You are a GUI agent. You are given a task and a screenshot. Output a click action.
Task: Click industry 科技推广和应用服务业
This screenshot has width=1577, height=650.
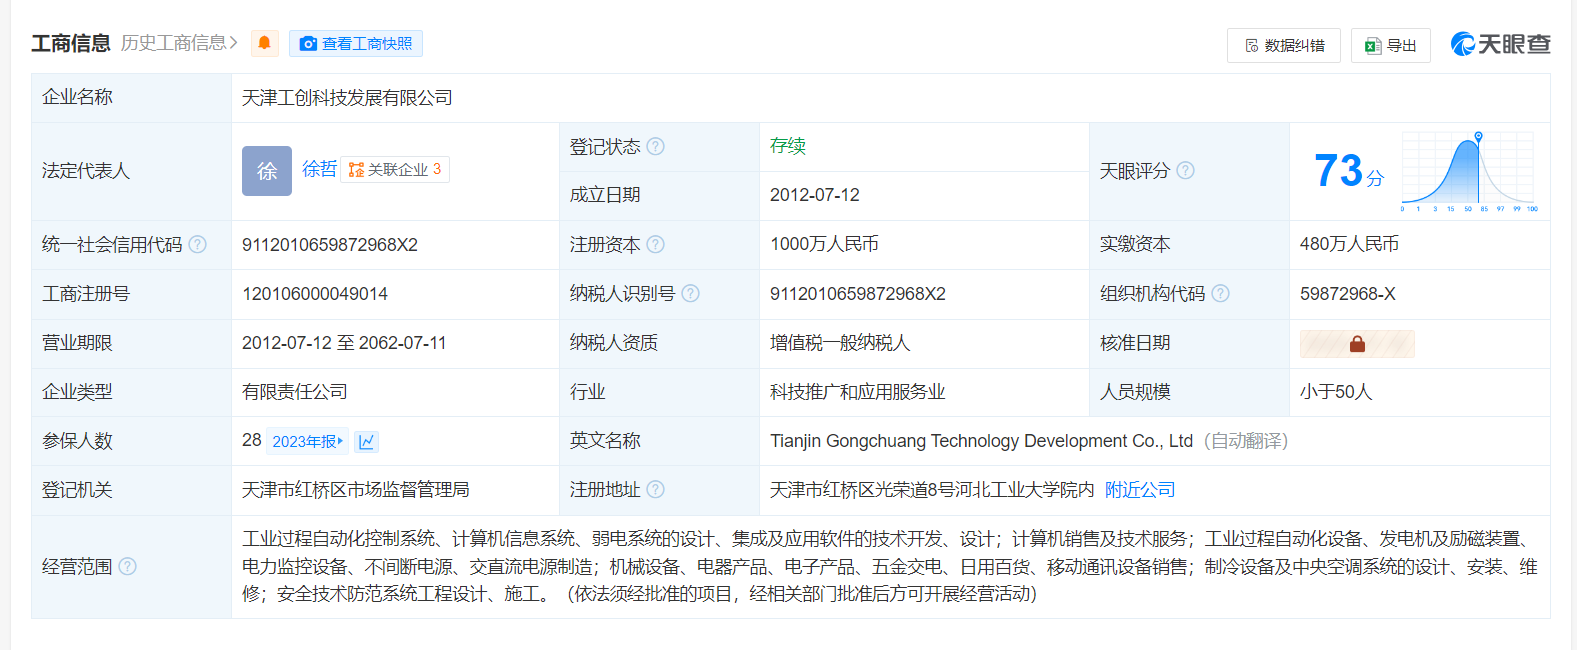coord(858,392)
